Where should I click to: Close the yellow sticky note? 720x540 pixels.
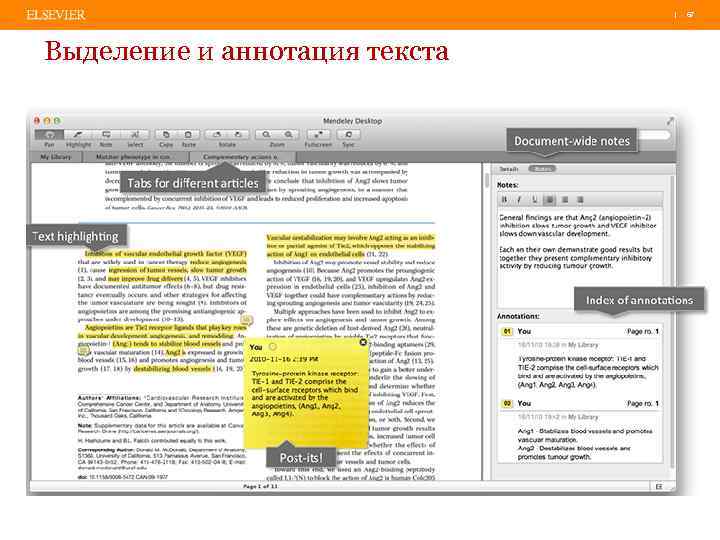363,342
